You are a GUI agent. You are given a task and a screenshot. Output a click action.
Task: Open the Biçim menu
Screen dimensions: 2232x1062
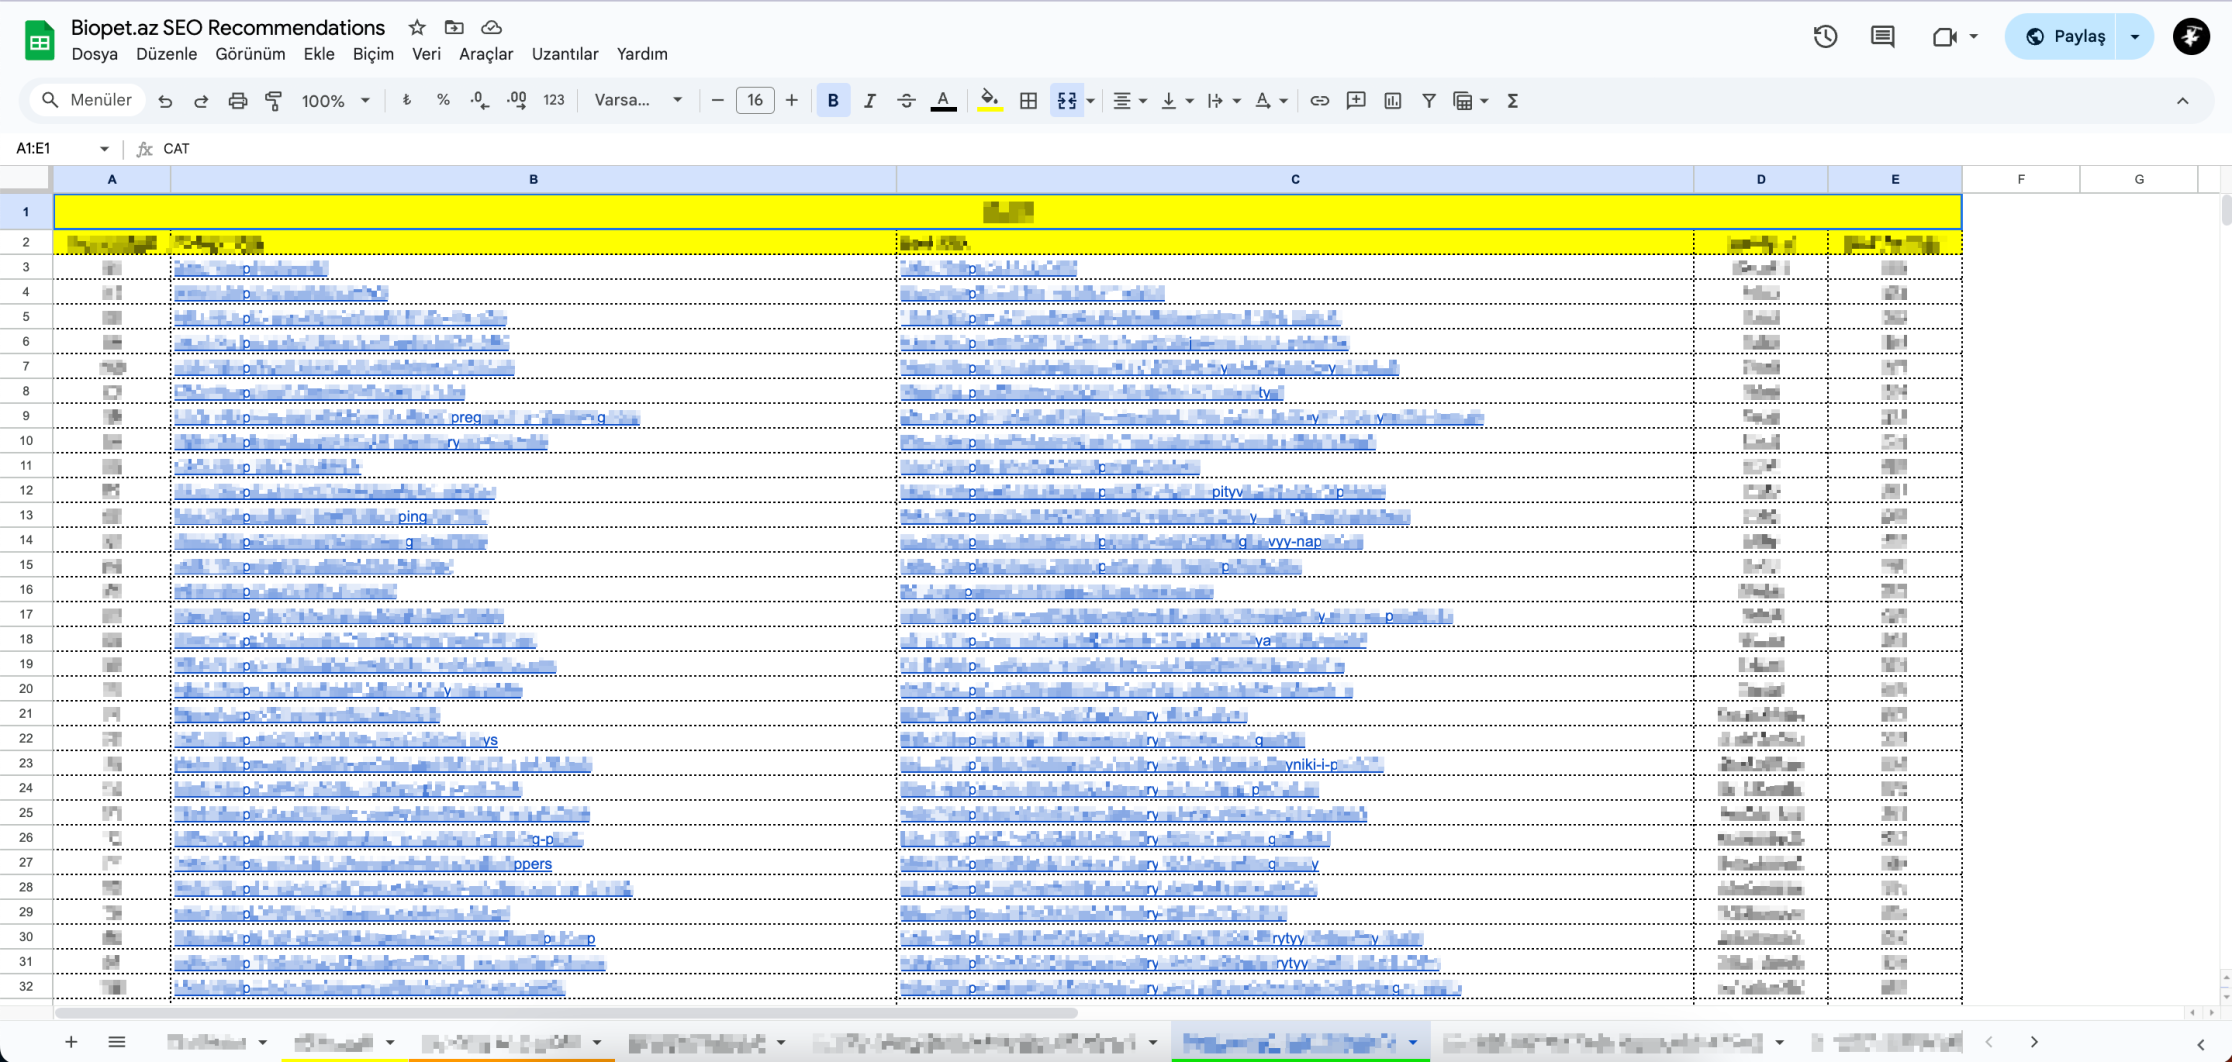point(373,54)
